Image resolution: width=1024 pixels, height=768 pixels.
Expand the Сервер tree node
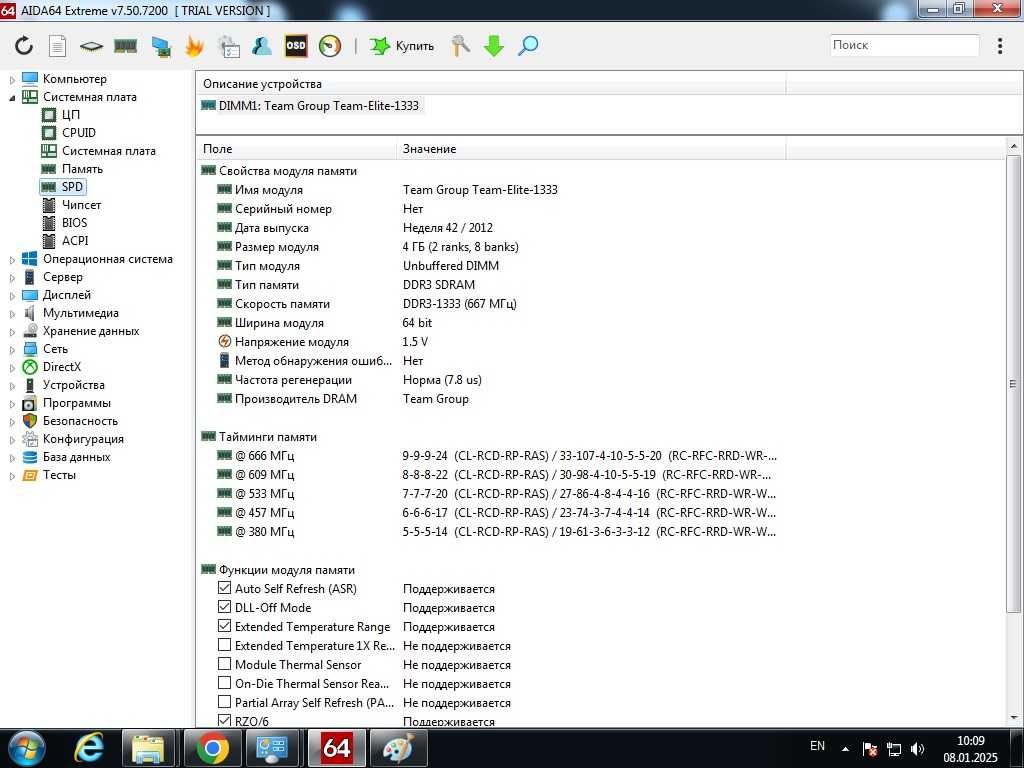[x=12, y=278]
